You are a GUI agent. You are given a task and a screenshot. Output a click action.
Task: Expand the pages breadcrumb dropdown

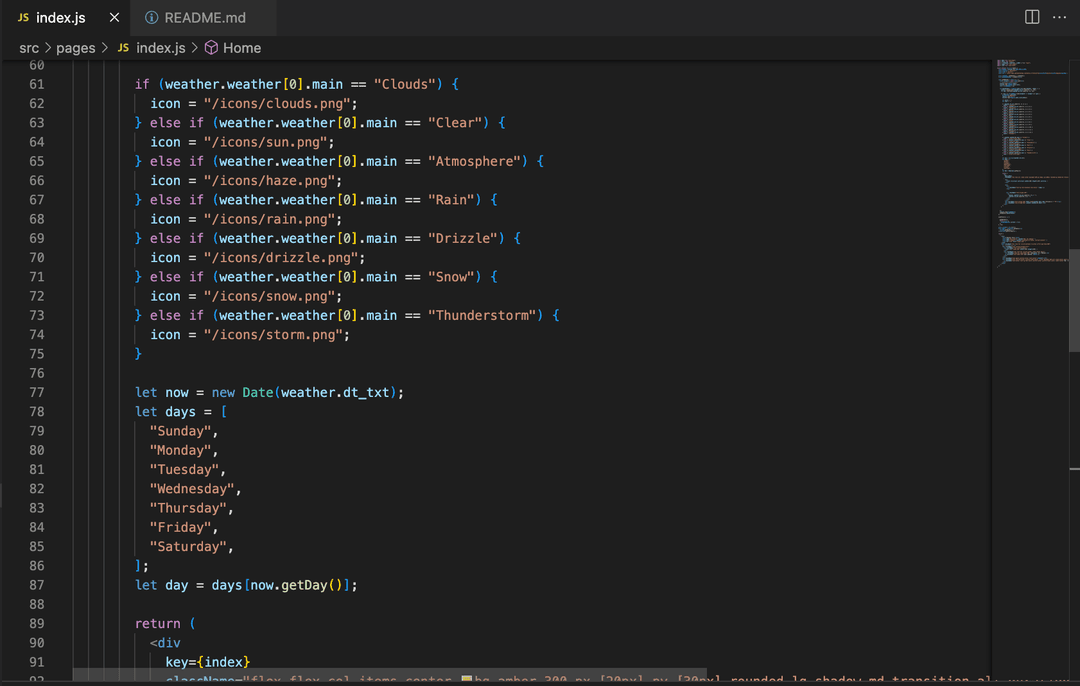(x=75, y=48)
